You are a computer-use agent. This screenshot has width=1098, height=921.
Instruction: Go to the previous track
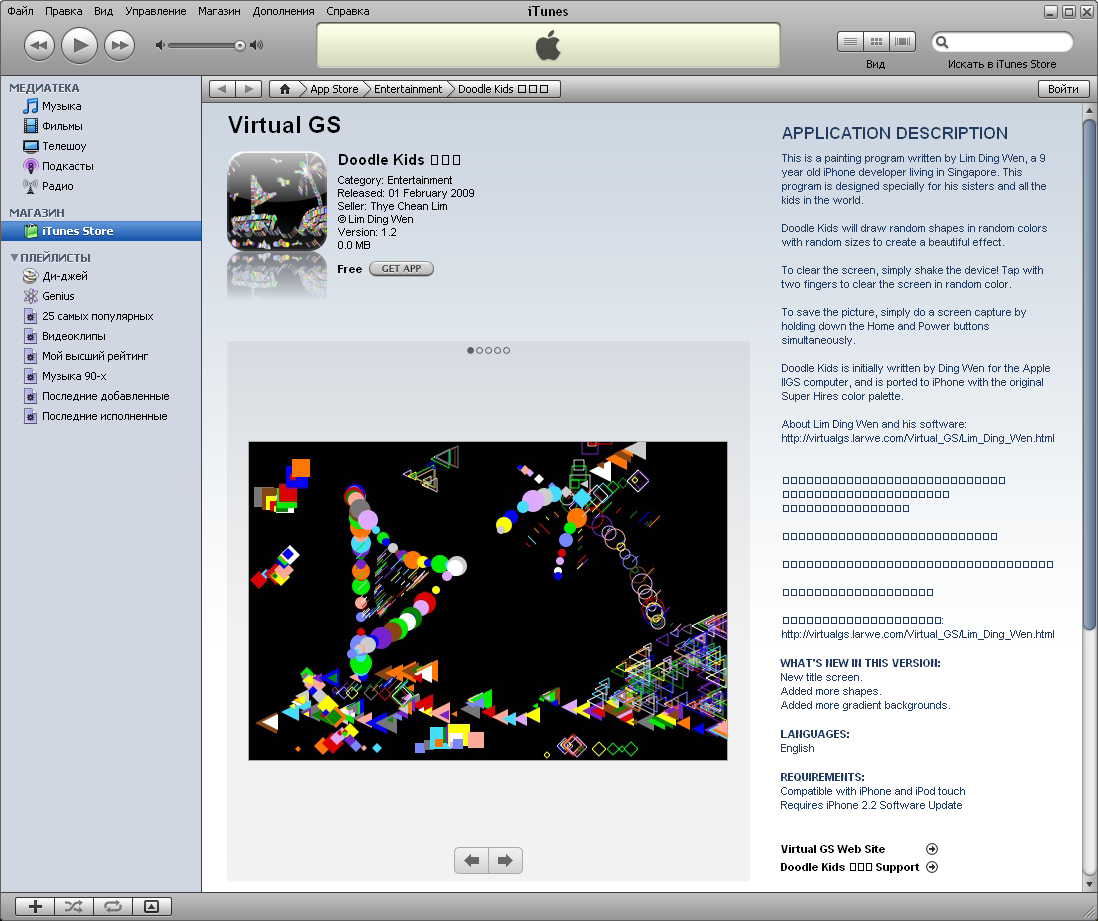[x=39, y=45]
